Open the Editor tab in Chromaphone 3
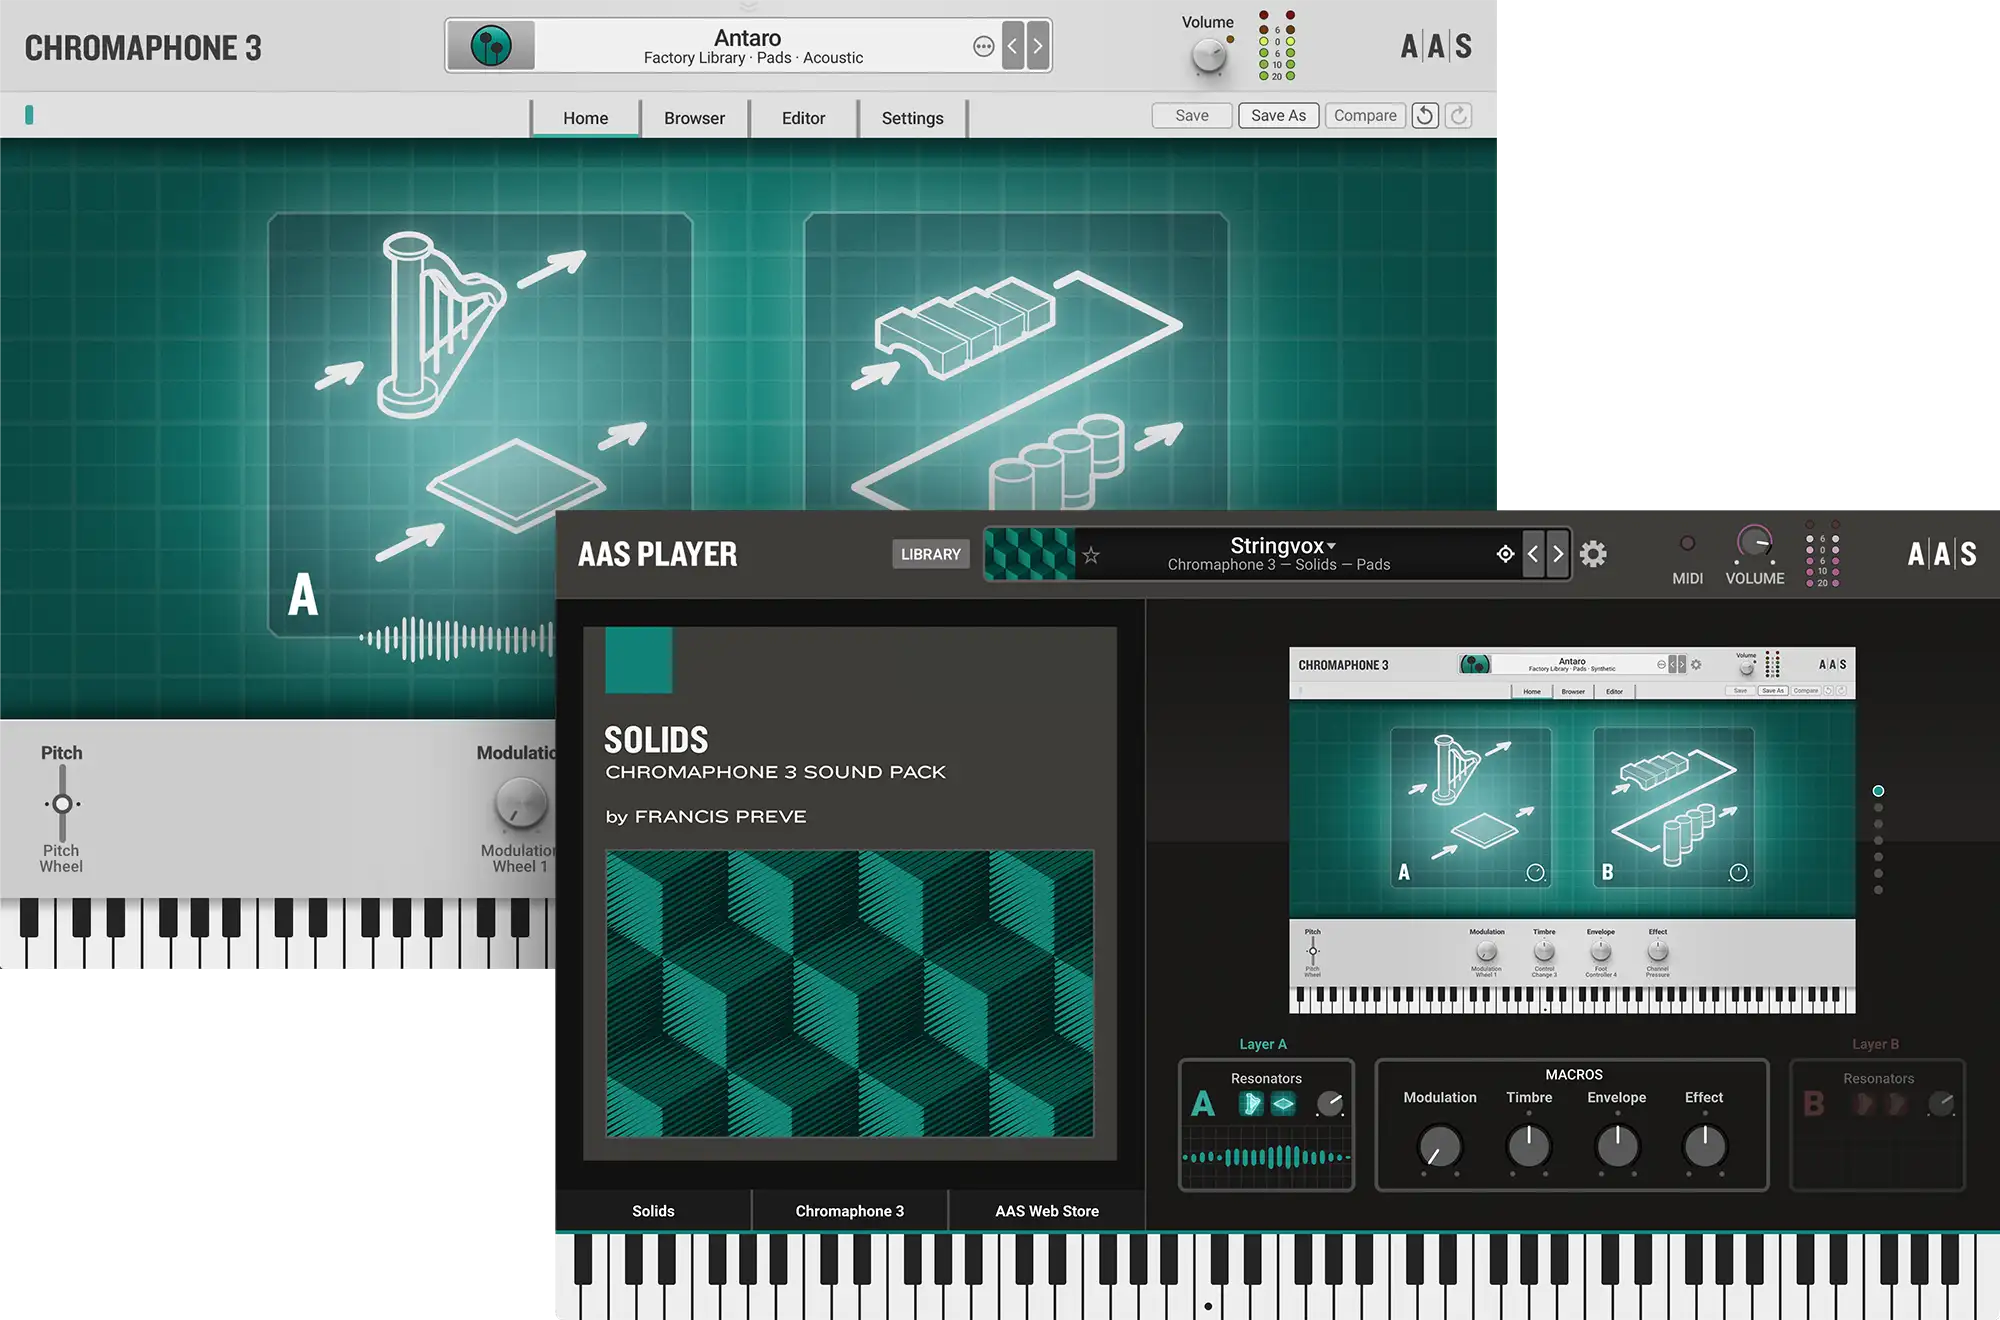Image resolution: width=2000 pixels, height=1320 pixels. point(803,118)
